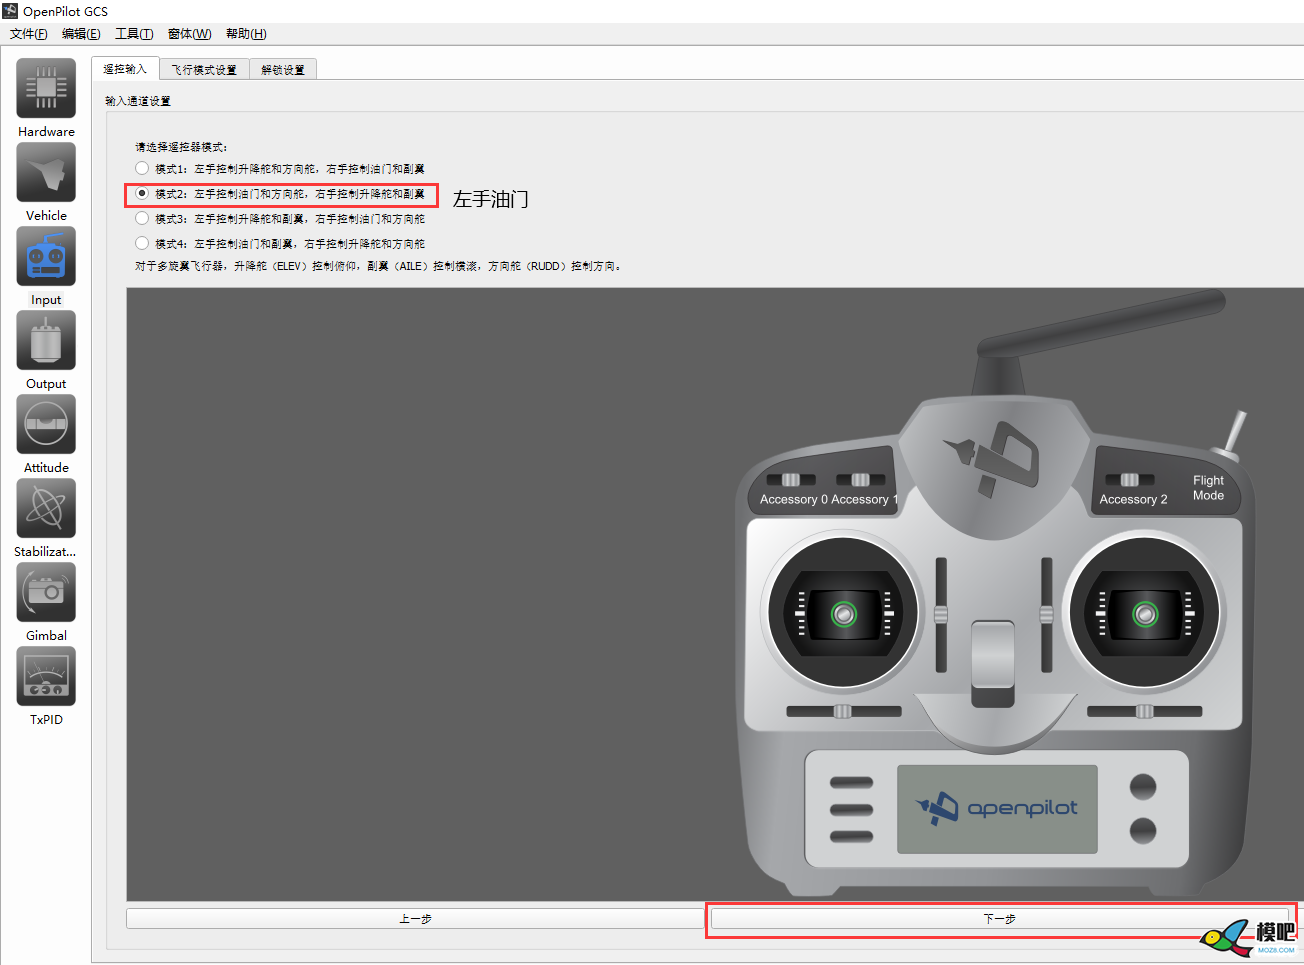Click the right joystick on the transmitter
The height and width of the screenshot is (965, 1304).
point(1145,613)
